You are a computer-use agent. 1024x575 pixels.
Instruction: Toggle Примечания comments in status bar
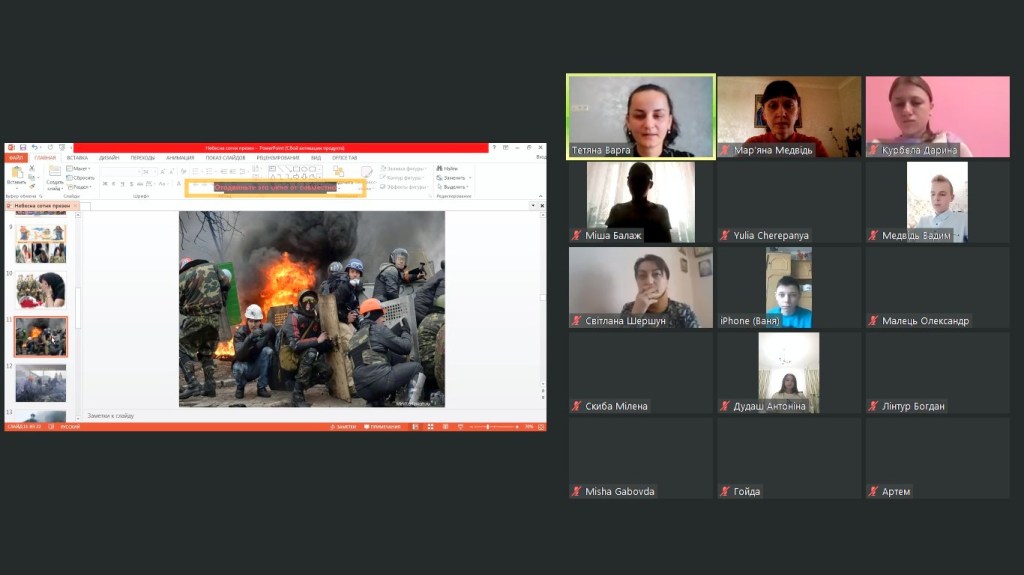click(x=384, y=427)
